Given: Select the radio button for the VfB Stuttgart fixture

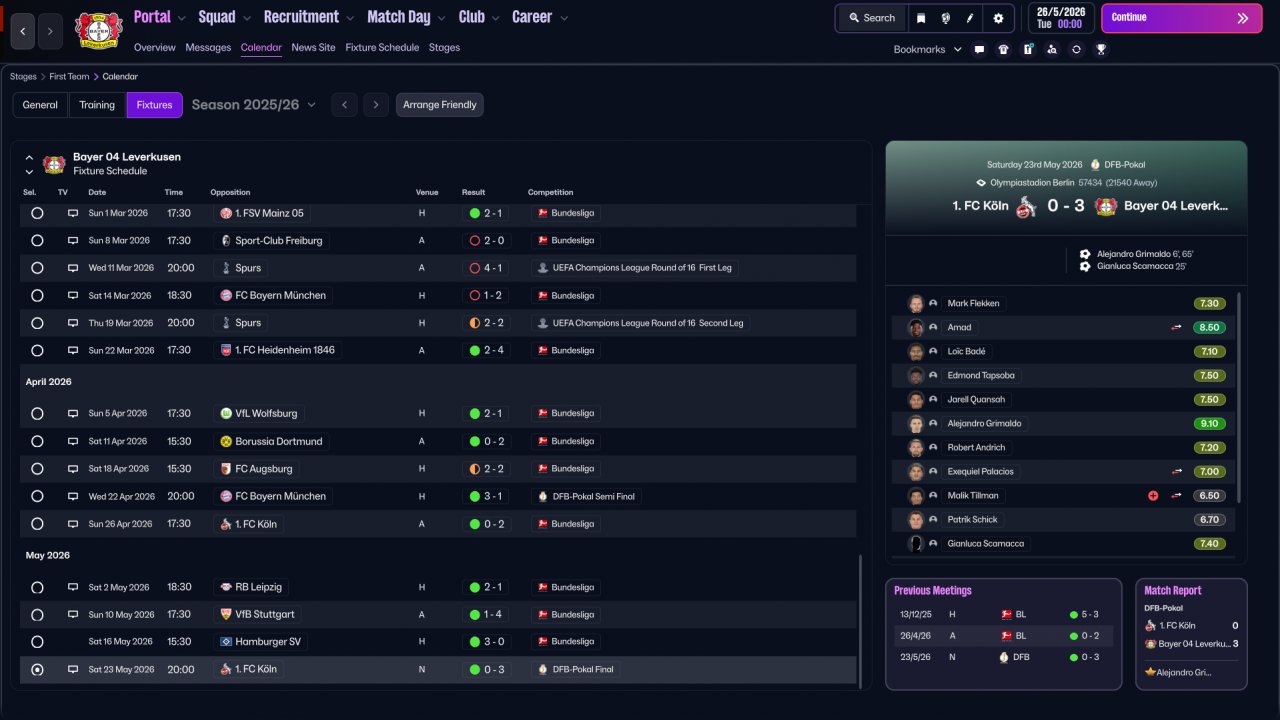Looking at the screenshot, I should coord(37,615).
